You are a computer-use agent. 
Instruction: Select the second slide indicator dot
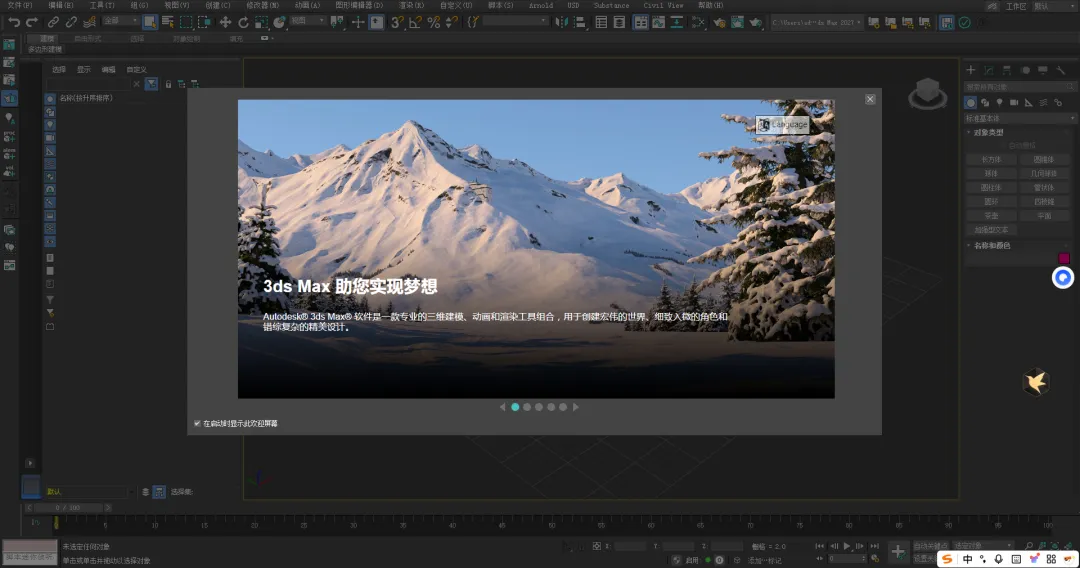(527, 407)
